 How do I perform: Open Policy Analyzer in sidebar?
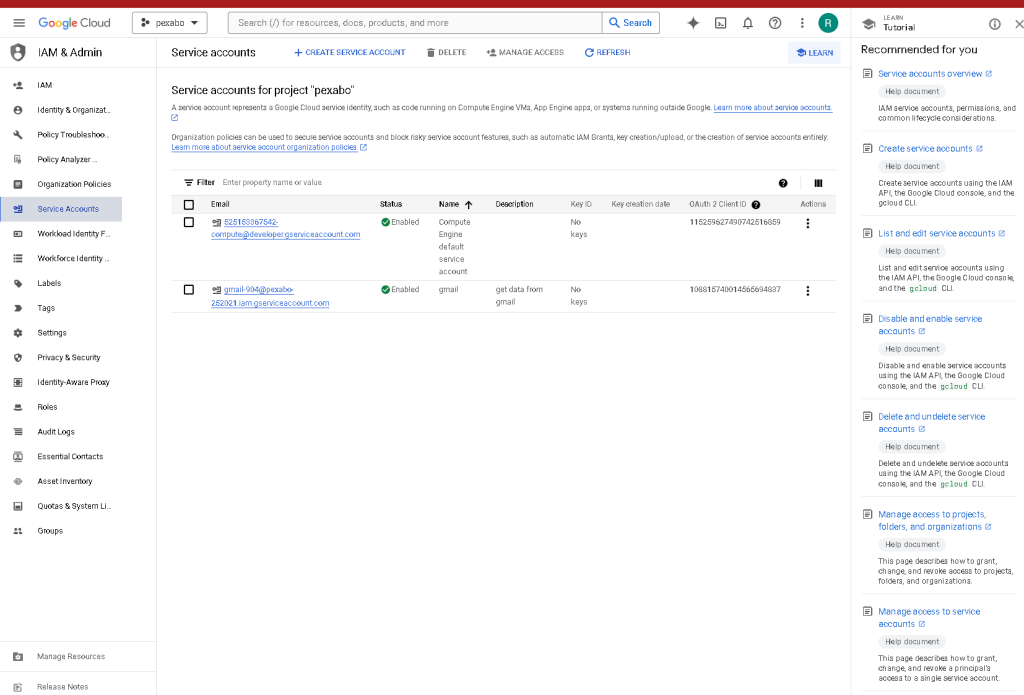point(67,159)
